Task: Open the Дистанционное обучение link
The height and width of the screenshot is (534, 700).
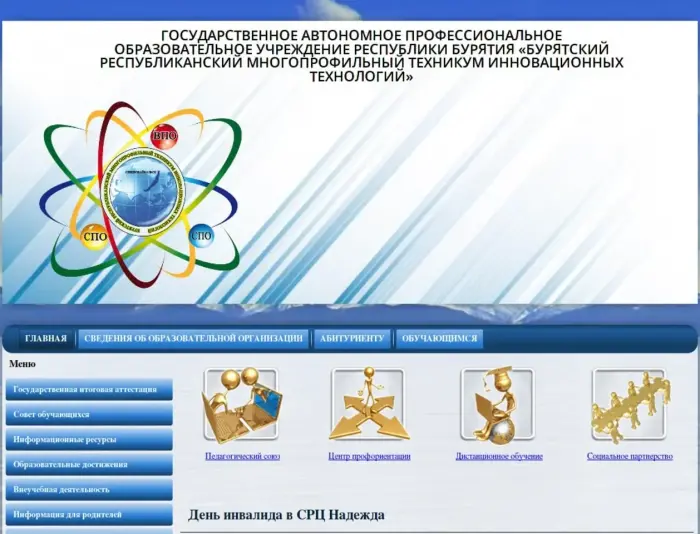Action: [499, 456]
